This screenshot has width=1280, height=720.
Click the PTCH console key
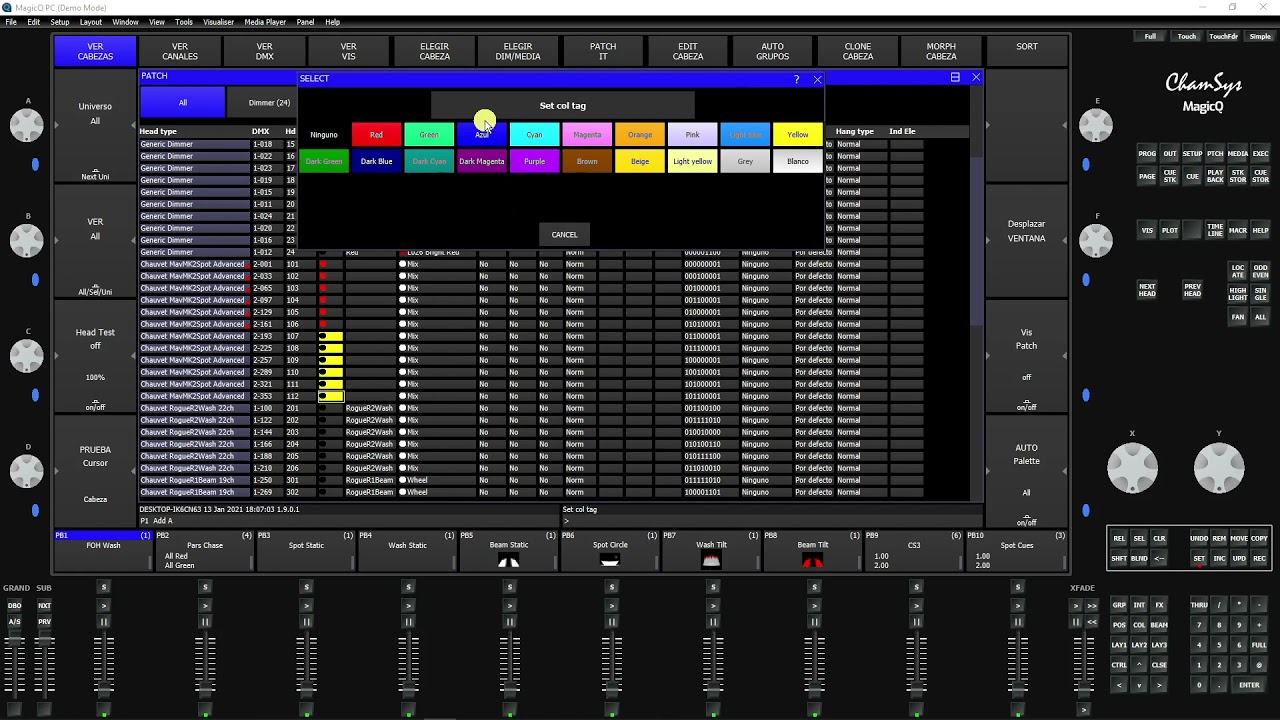[1215, 154]
